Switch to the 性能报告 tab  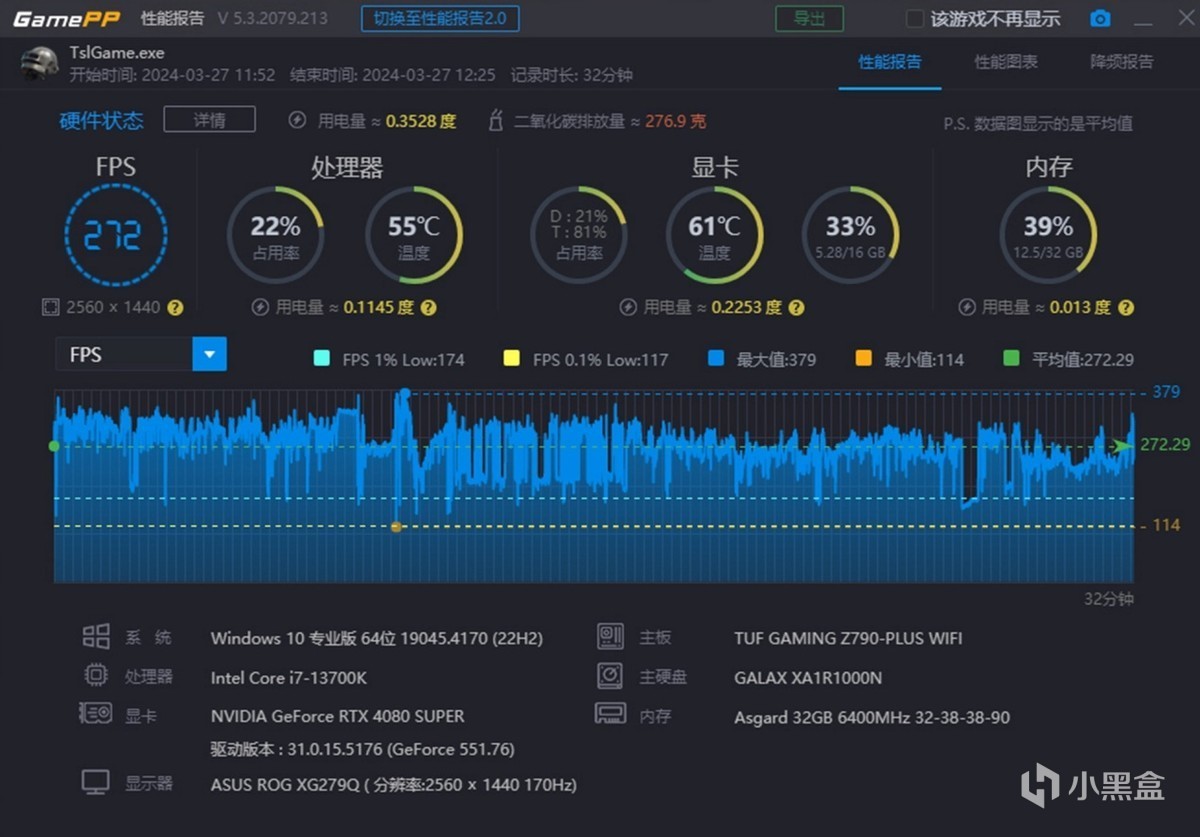890,62
